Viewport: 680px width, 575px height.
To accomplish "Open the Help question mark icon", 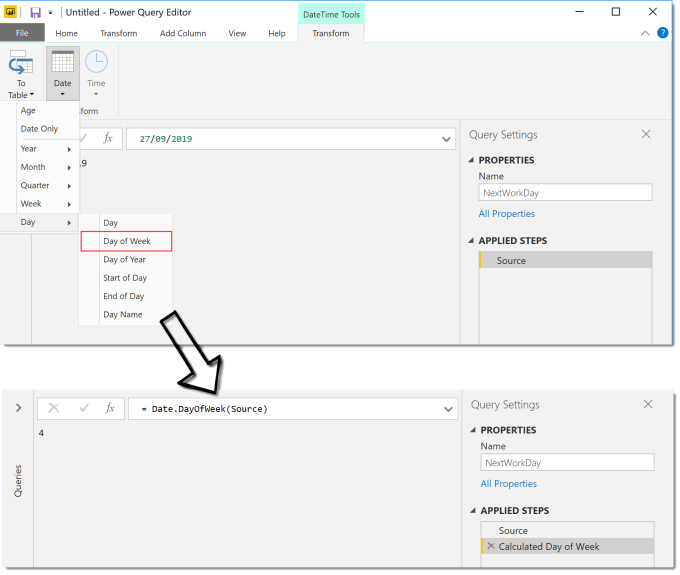I will point(662,33).
